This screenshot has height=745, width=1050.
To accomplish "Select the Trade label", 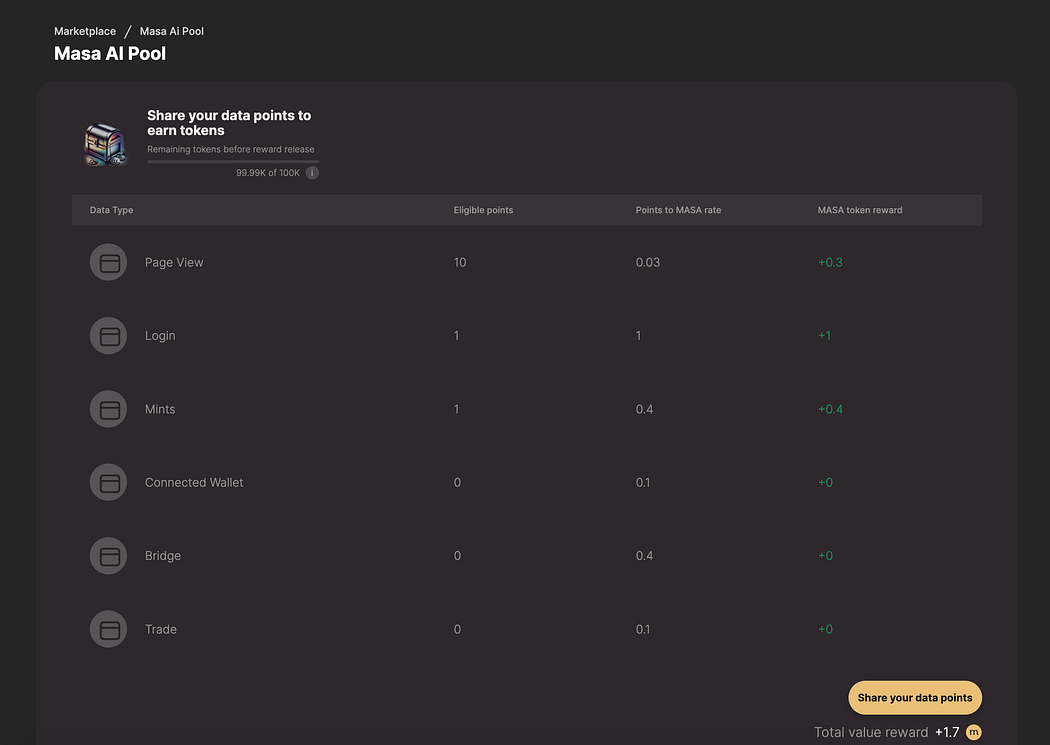I will (x=161, y=629).
